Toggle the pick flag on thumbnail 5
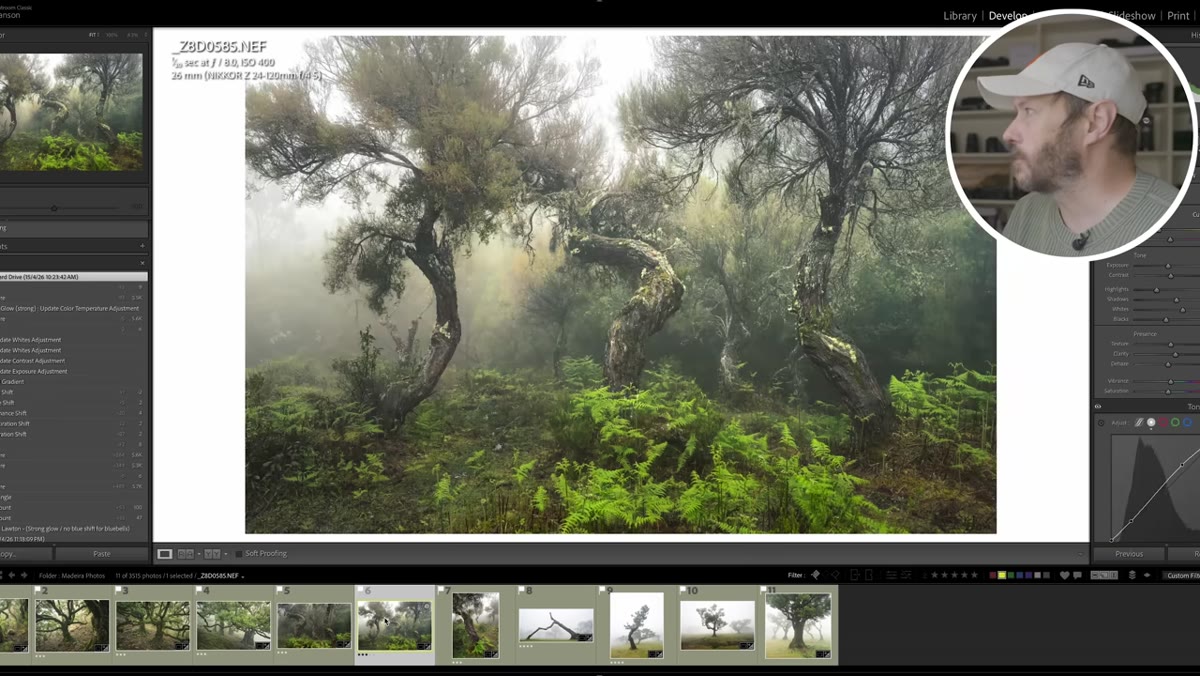 tap(280, 591)
